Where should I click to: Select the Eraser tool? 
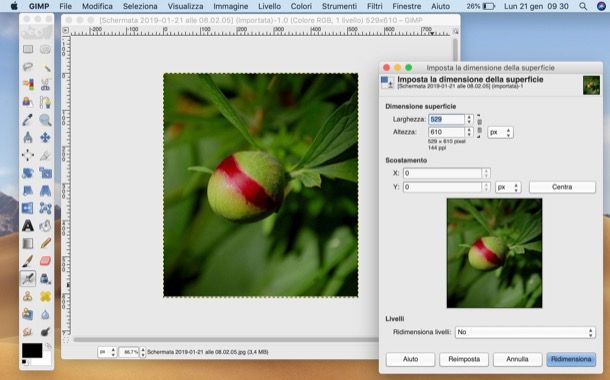[x=45, y=261]
